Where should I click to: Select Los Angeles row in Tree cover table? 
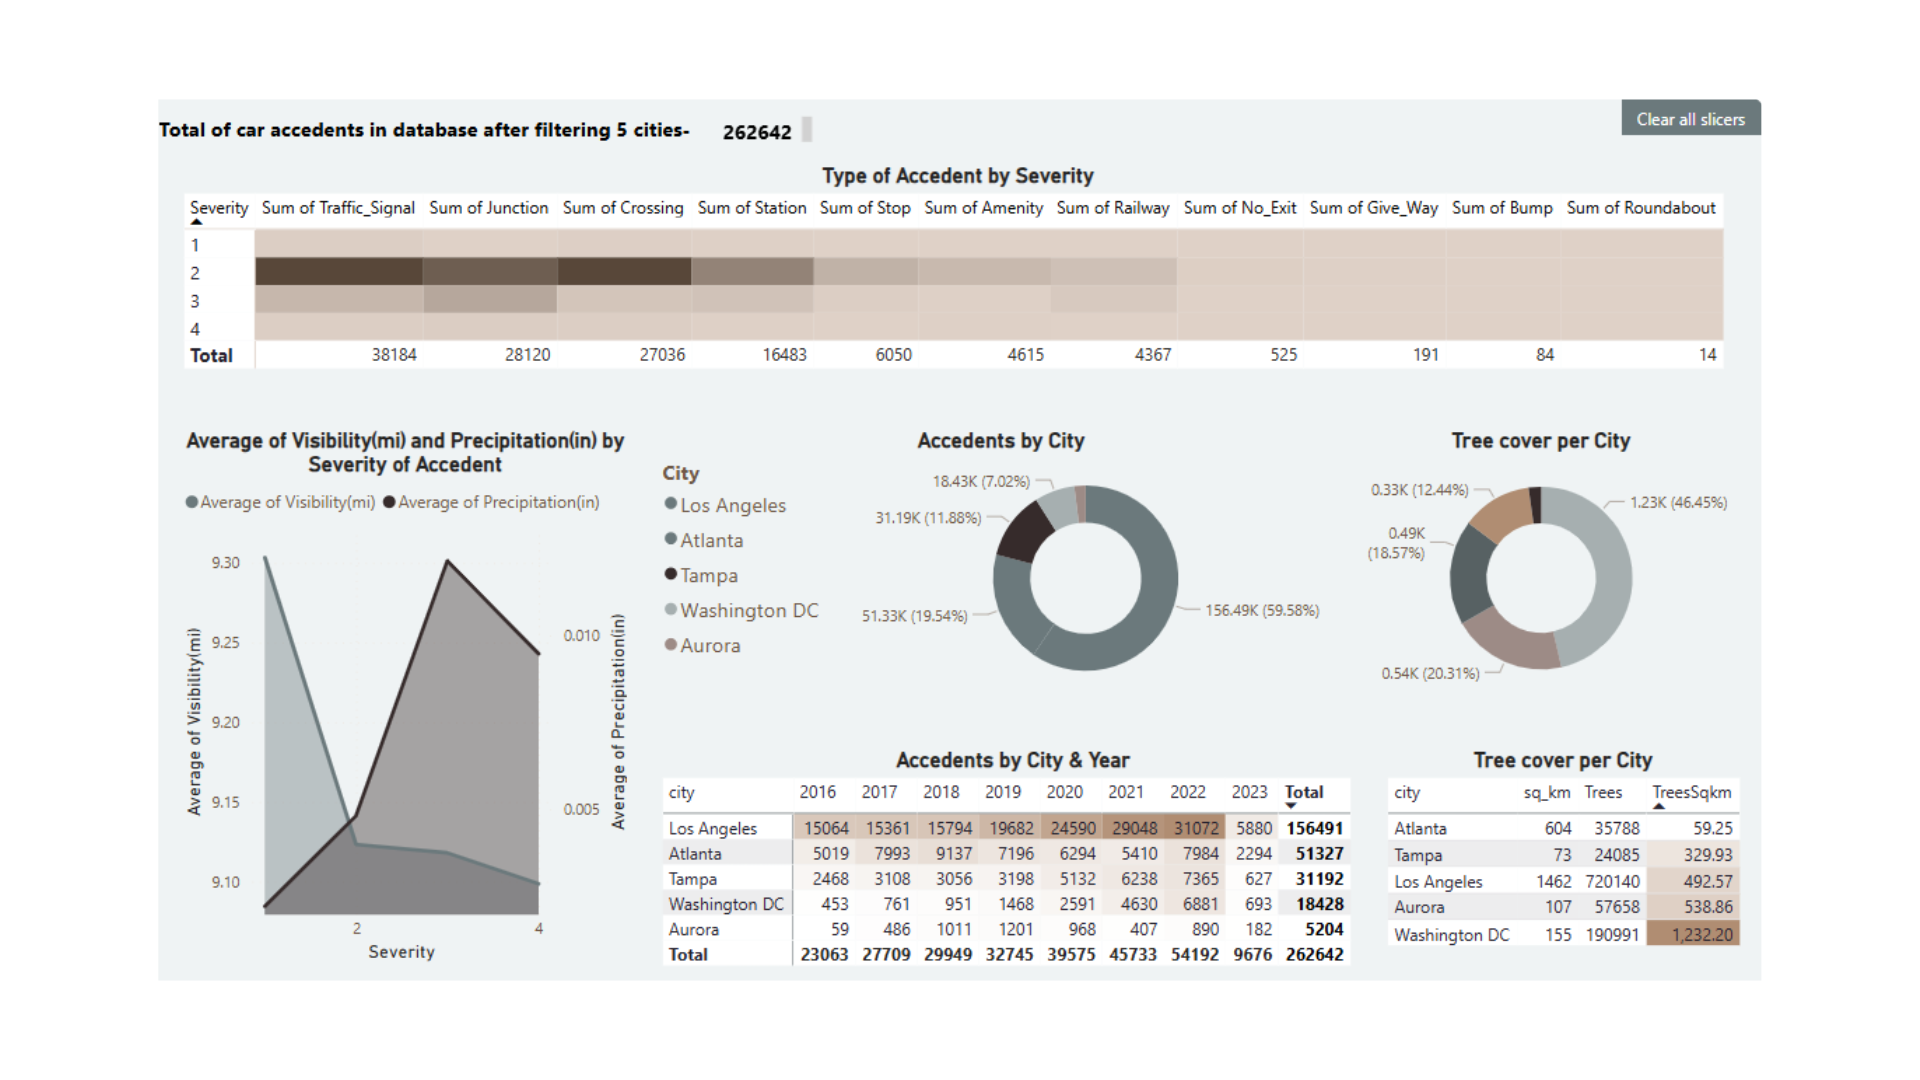pos(1564,881)
